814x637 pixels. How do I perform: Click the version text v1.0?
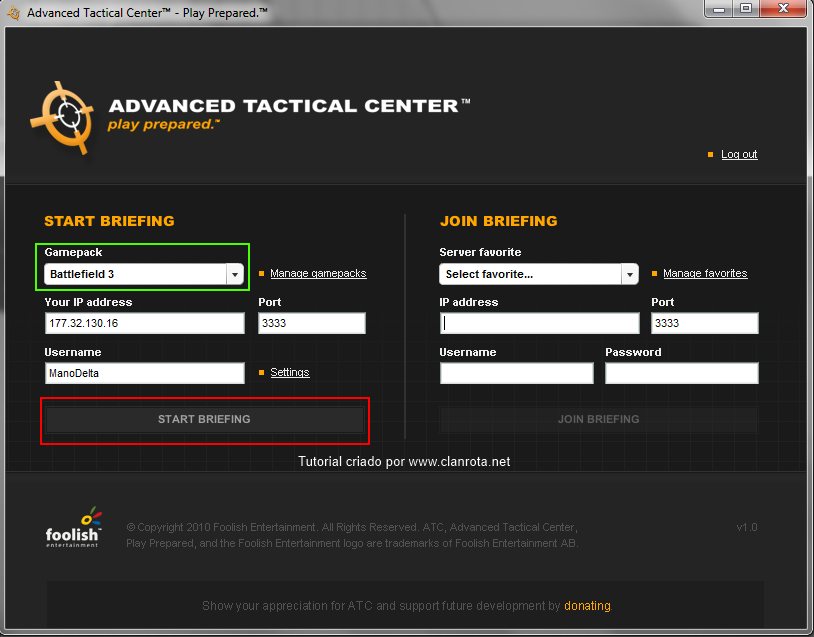(x=747, y=527)
